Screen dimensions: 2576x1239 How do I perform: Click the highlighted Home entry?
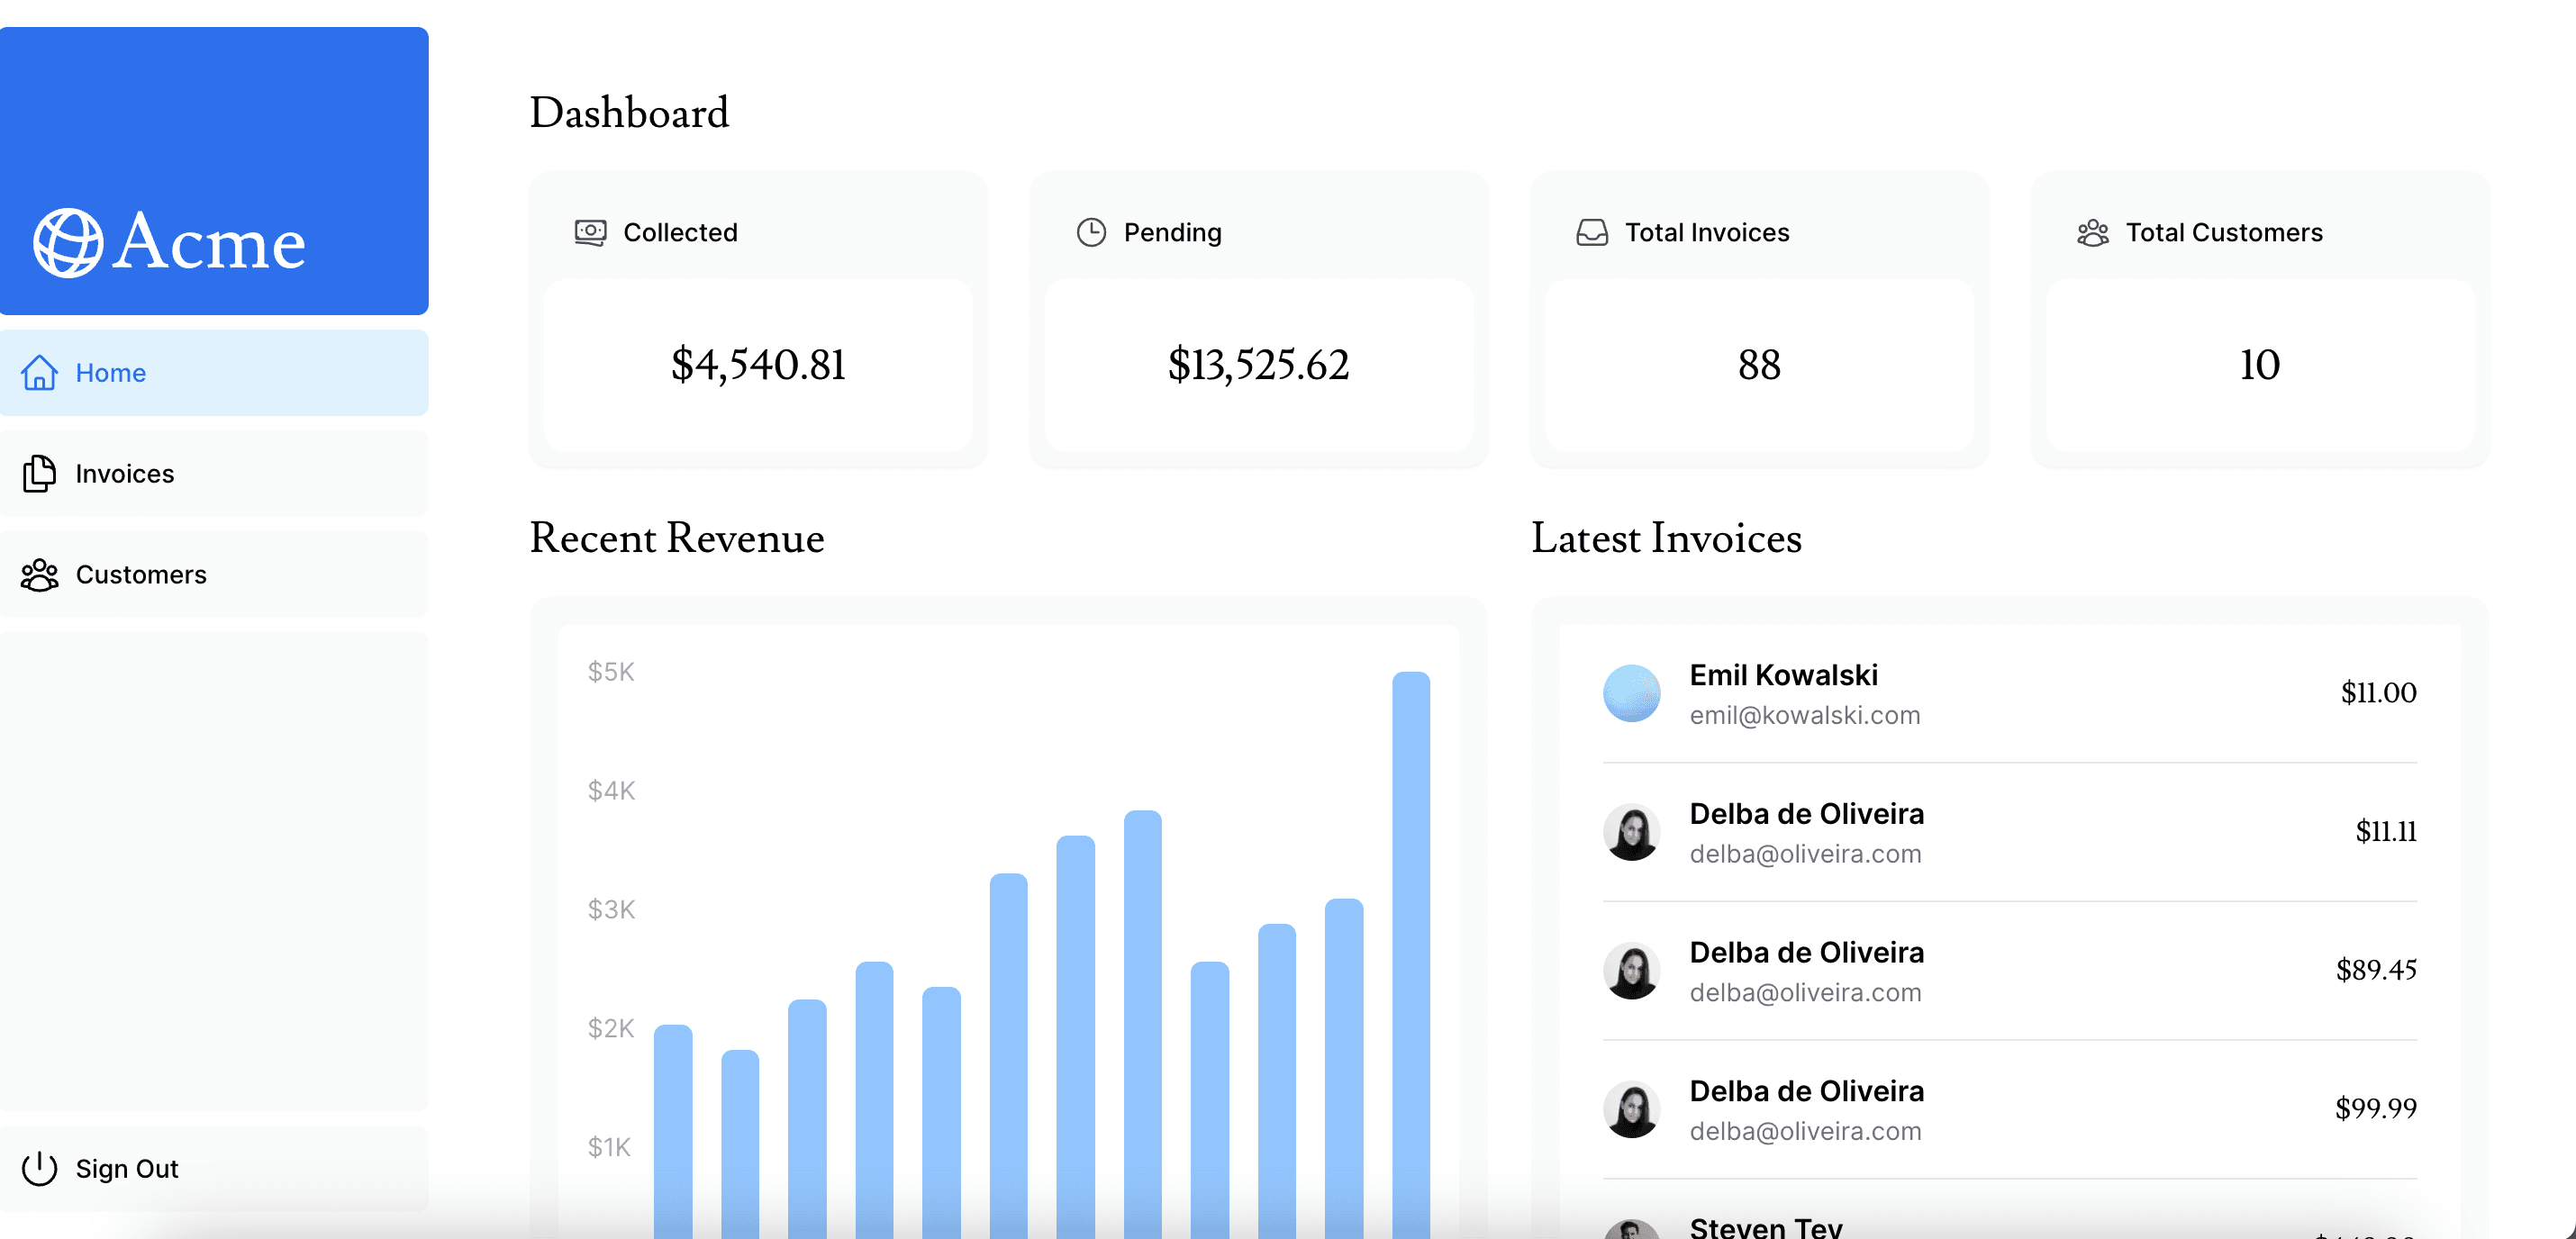point(110,372)
